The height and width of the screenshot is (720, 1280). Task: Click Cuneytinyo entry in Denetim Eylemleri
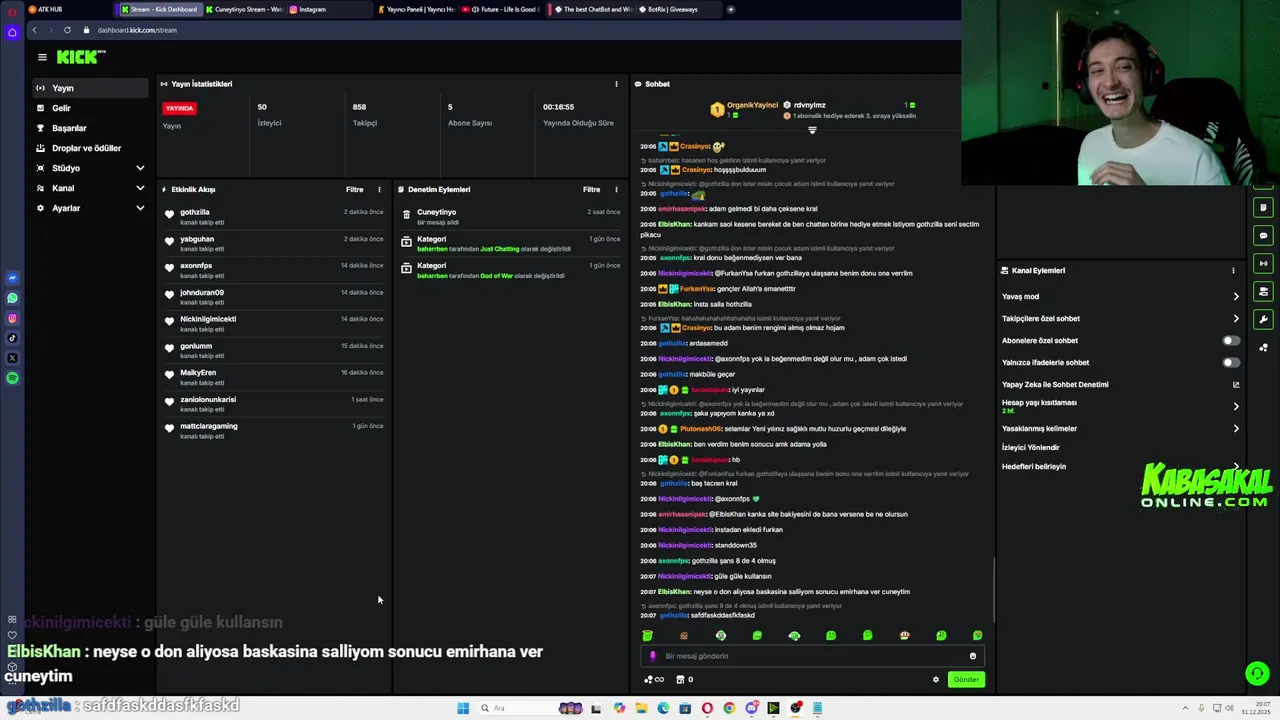point(437,212)
